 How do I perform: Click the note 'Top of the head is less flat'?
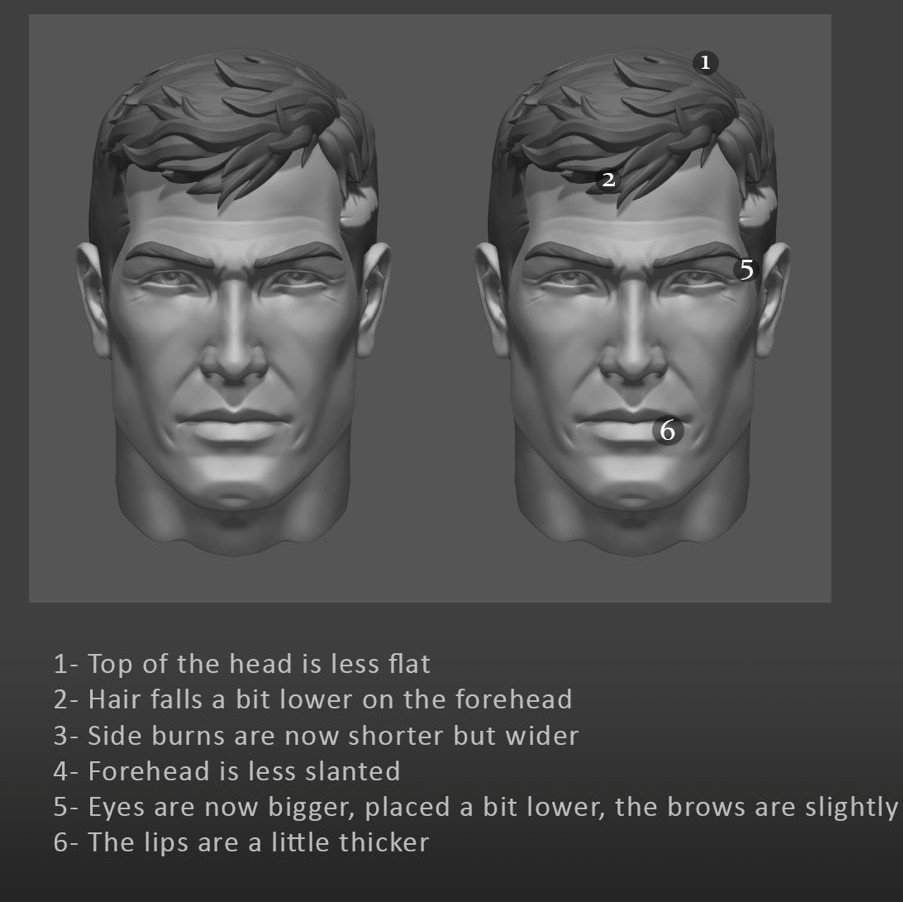pos(241,664)
